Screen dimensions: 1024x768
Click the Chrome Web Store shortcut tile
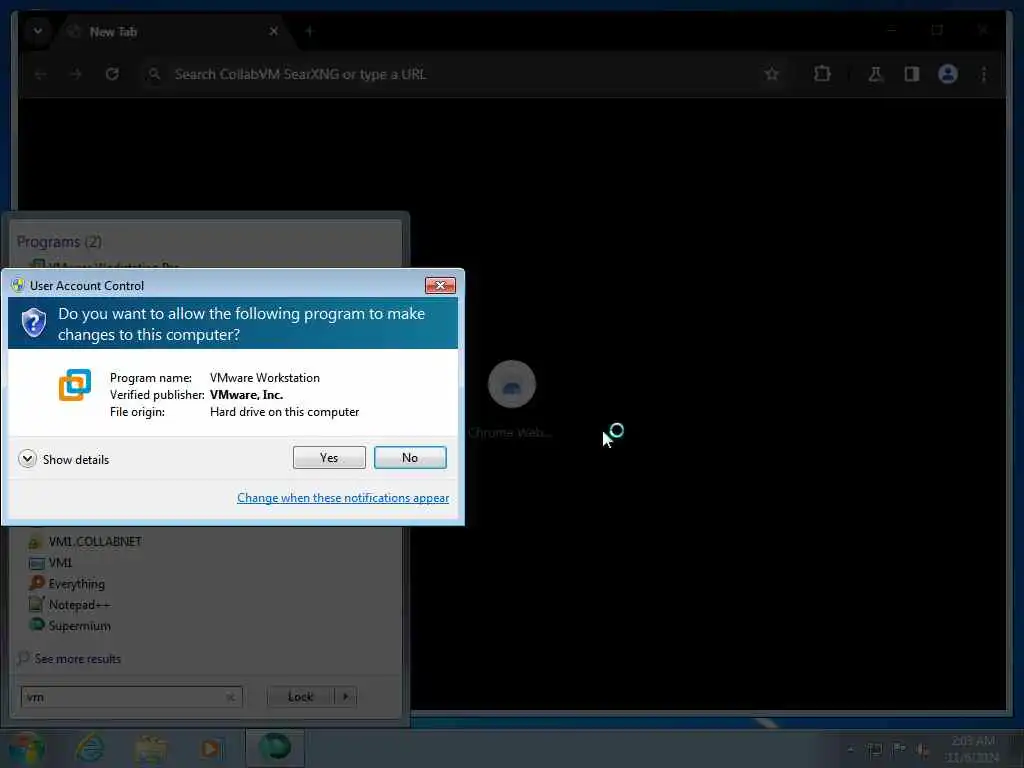(511, 398)
